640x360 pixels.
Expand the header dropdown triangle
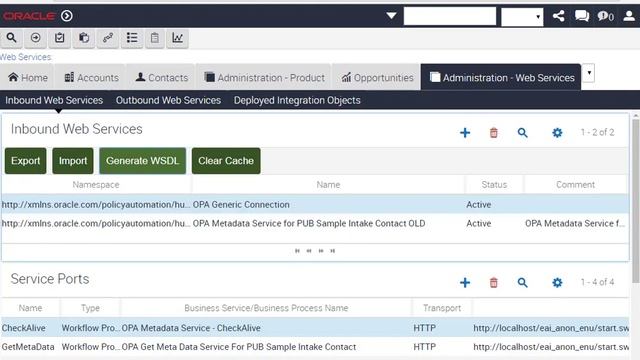(x=391, y=16)
